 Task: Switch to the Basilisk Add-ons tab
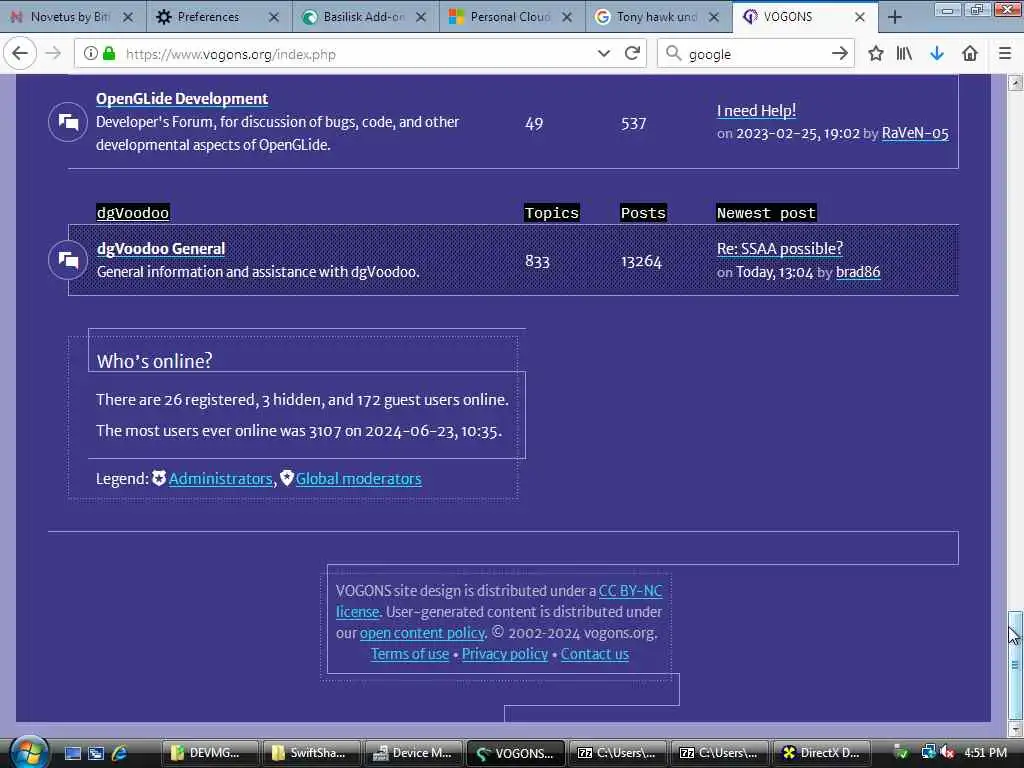[x=363, y=17]
